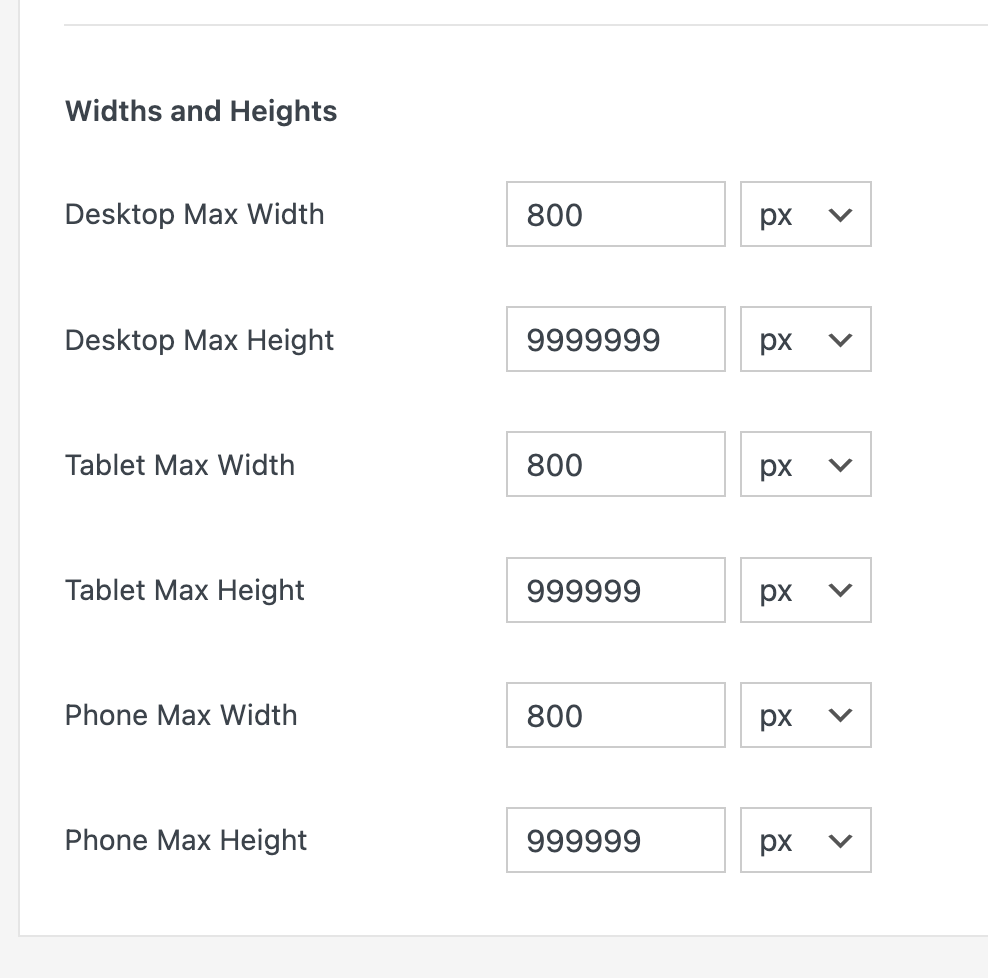988x978 pixels.
Task: Click the Tablet Max Height label
Action: pos(185,590)
